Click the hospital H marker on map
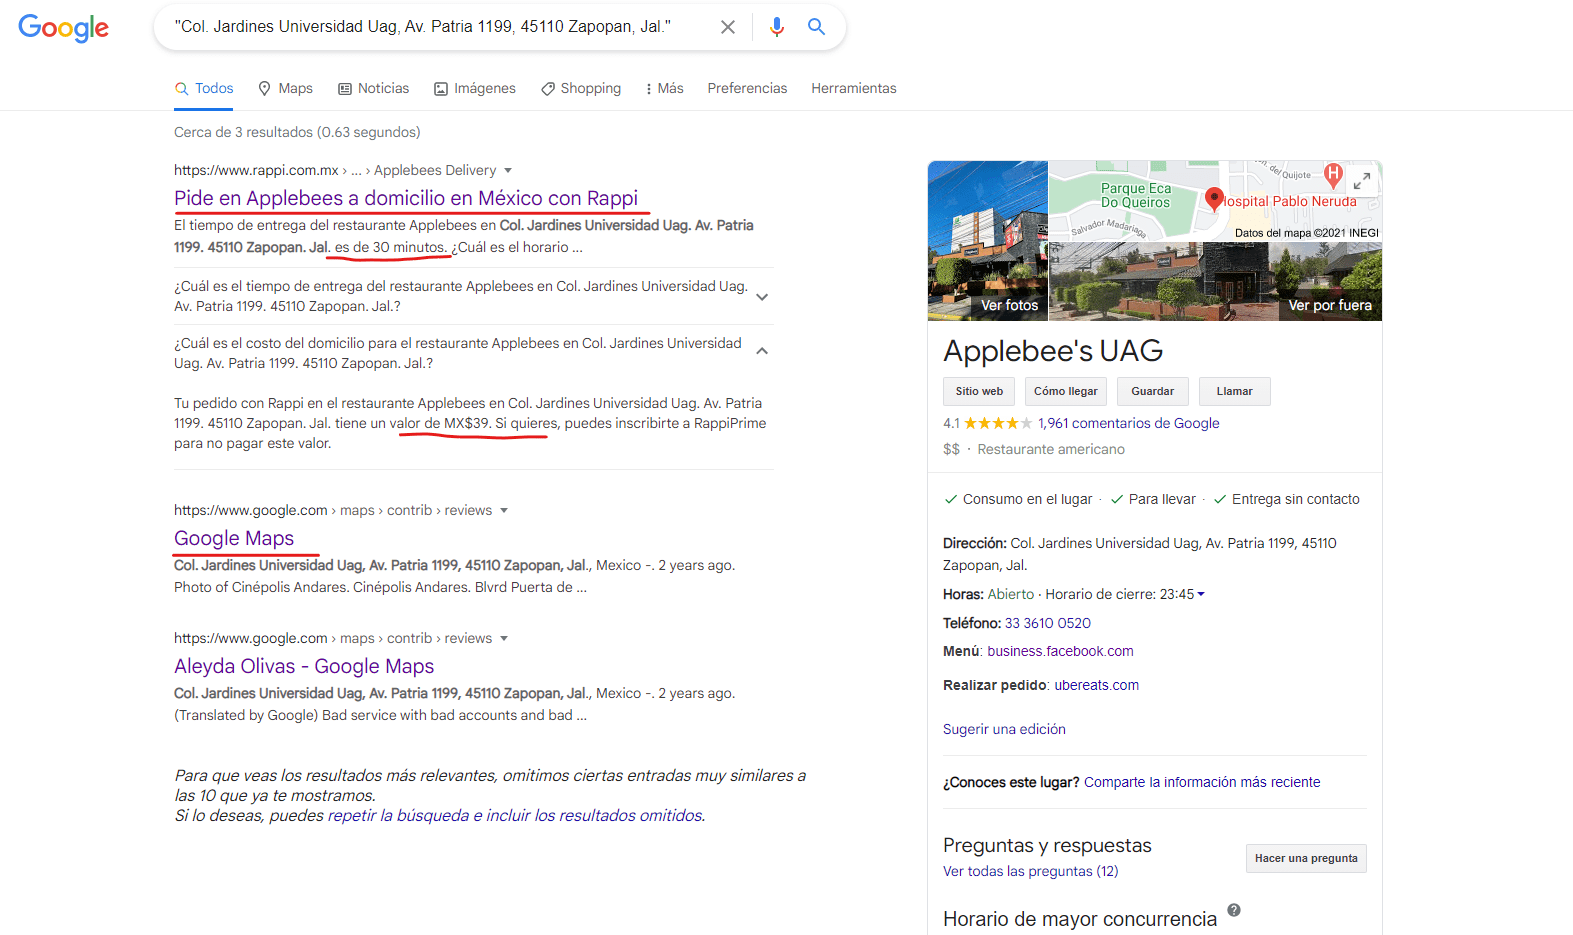Viewport: 1573px width, 935px height. (x=1333, y=174)
